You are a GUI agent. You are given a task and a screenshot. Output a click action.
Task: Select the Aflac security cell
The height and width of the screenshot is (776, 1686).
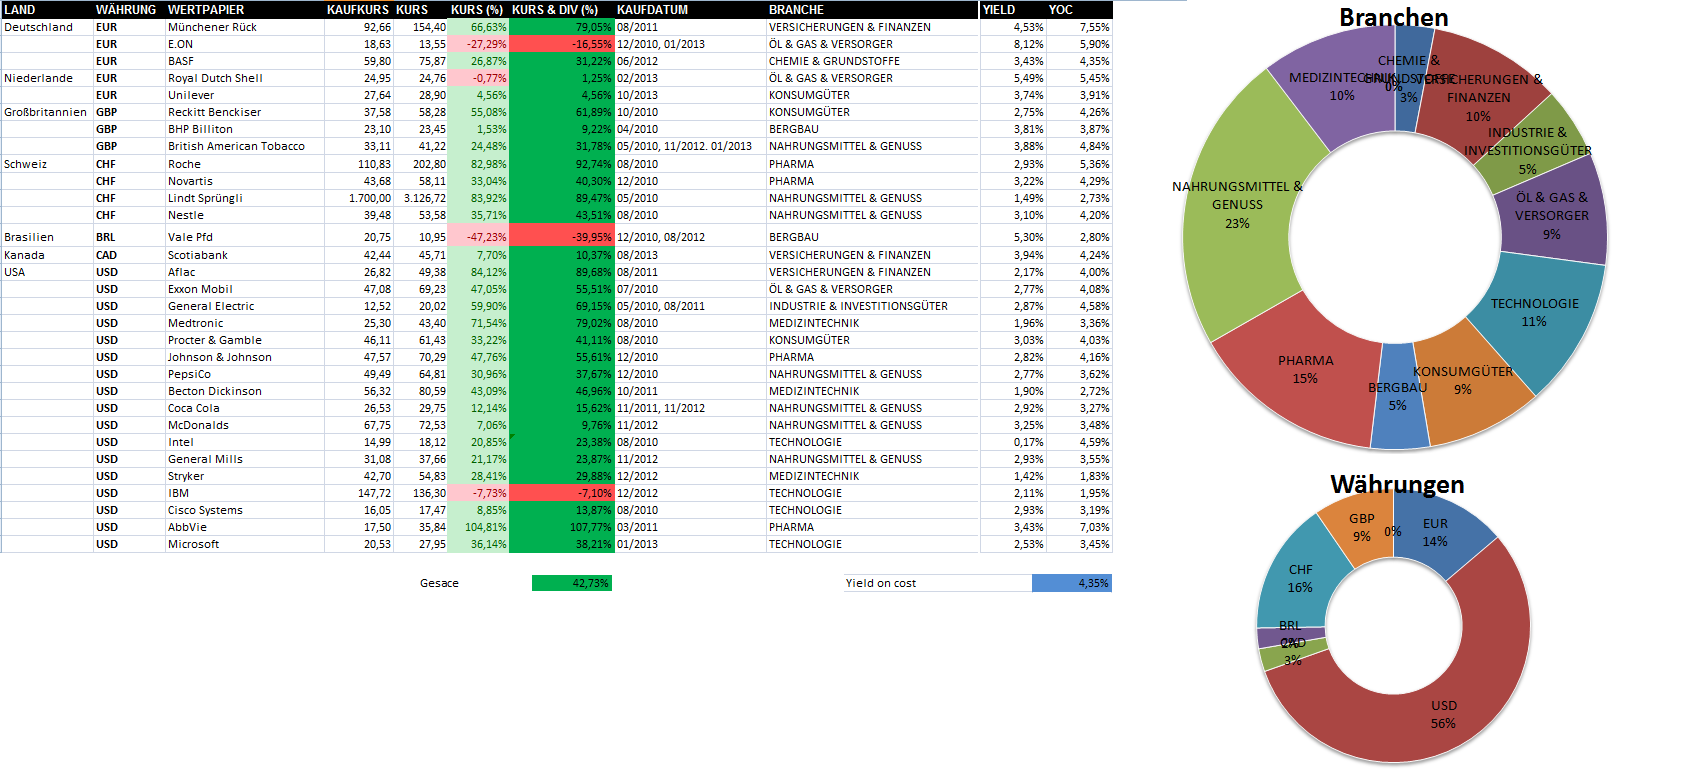[245, 272]
